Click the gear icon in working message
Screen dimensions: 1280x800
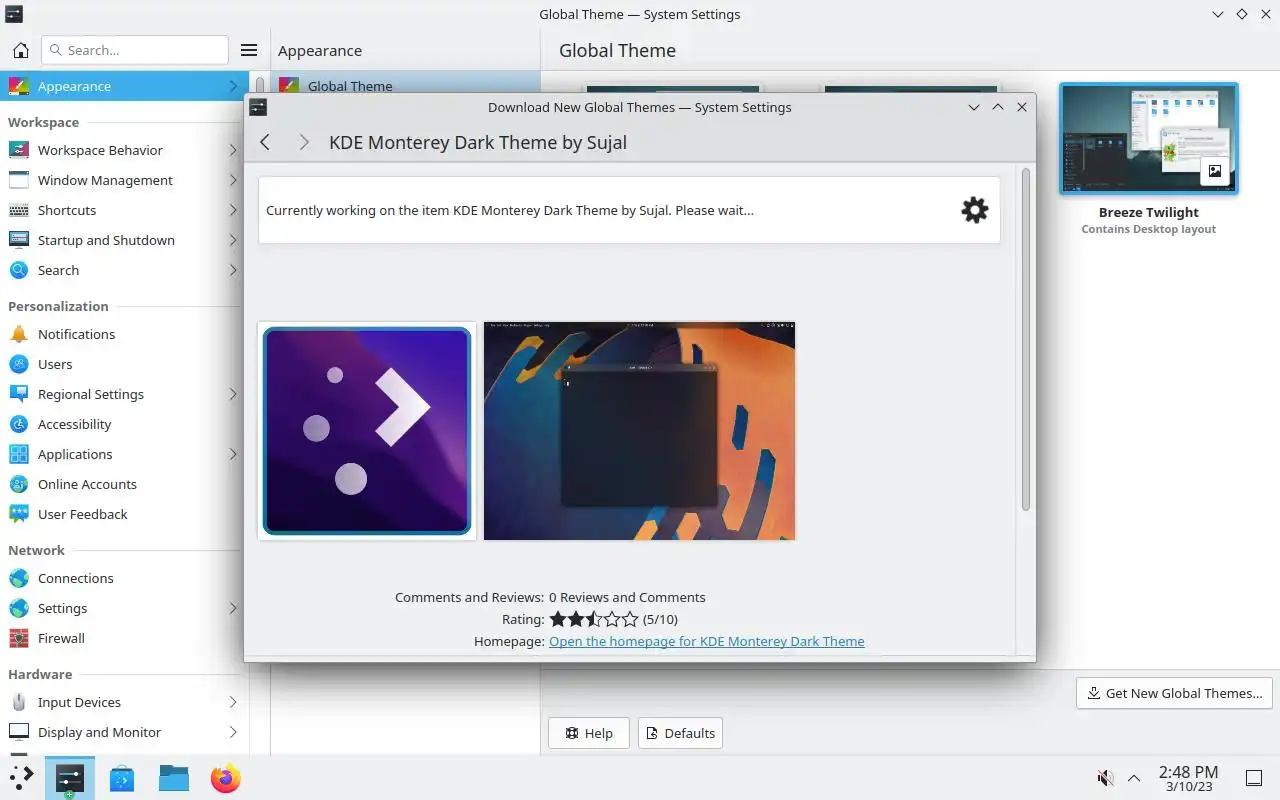(974, 210)
